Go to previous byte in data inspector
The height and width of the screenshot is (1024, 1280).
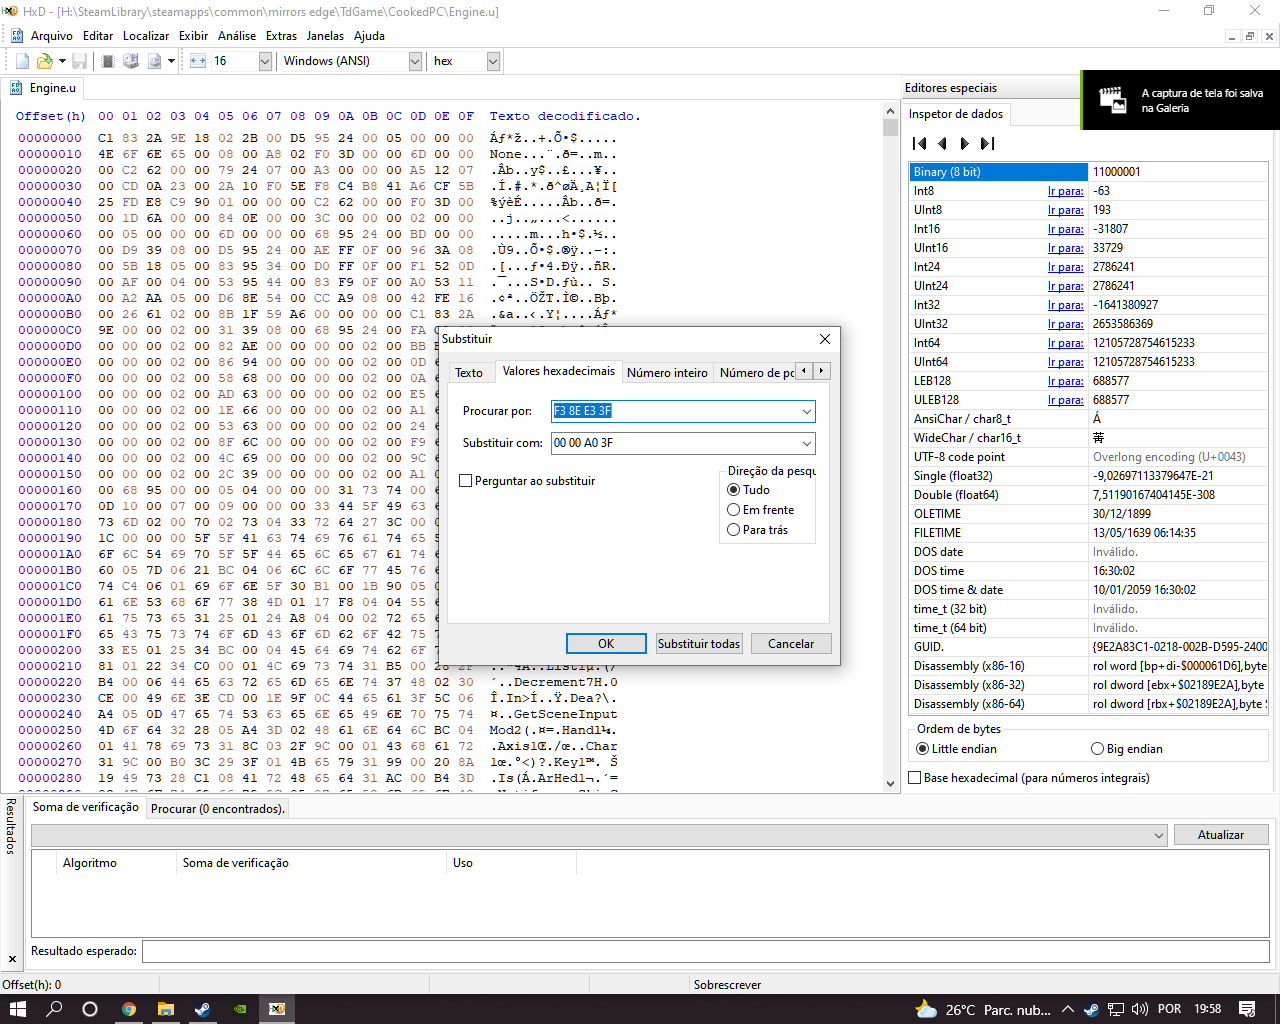click(x=942, y=144)
